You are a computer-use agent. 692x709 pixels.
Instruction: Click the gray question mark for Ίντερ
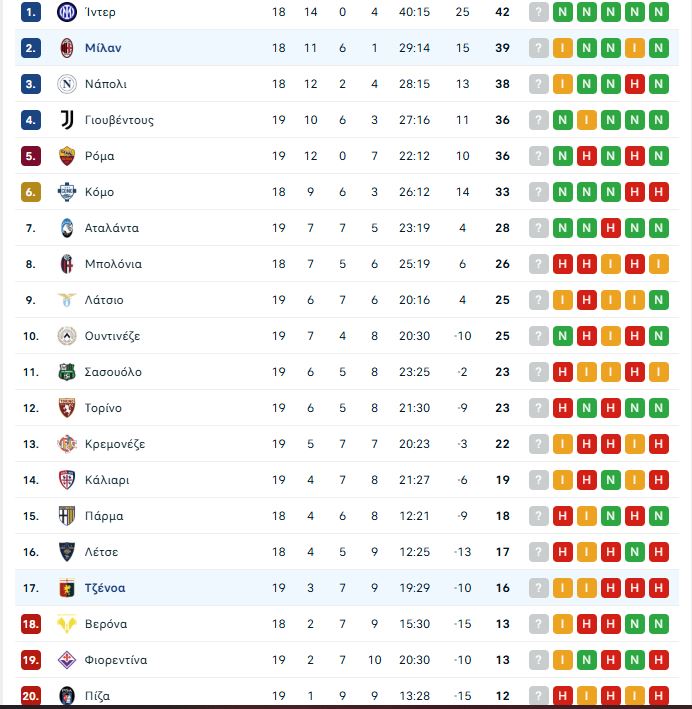coord(539,12)
